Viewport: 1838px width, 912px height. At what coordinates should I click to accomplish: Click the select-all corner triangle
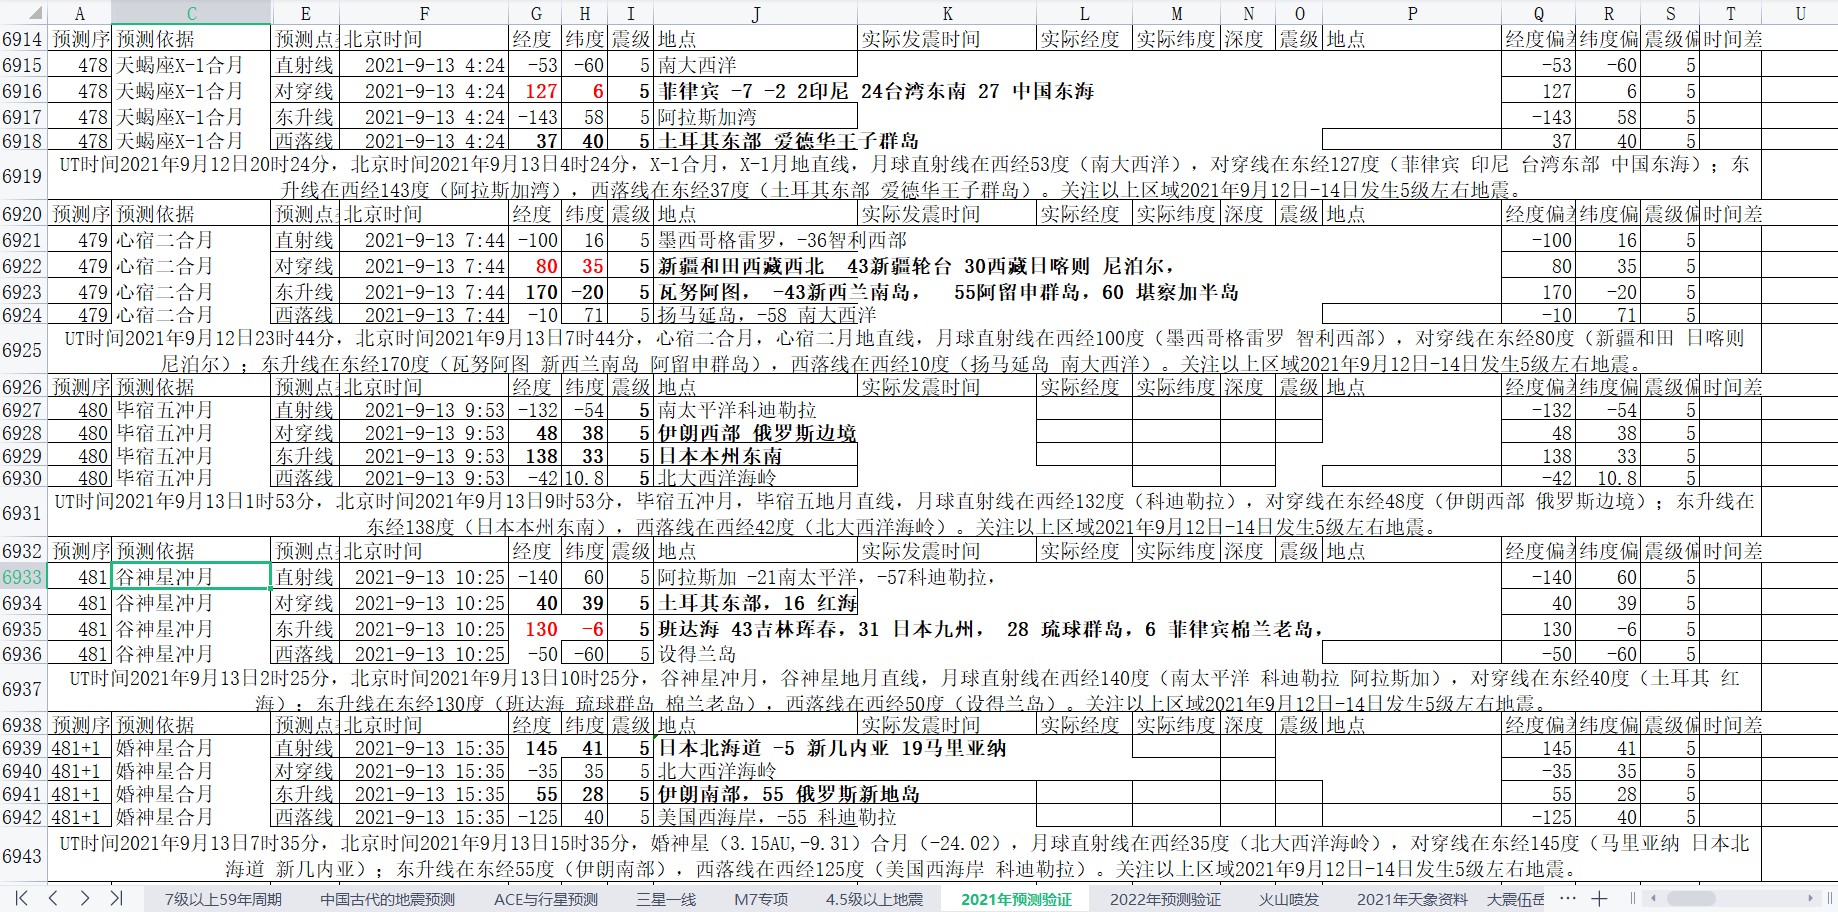(x=36, y=14)
